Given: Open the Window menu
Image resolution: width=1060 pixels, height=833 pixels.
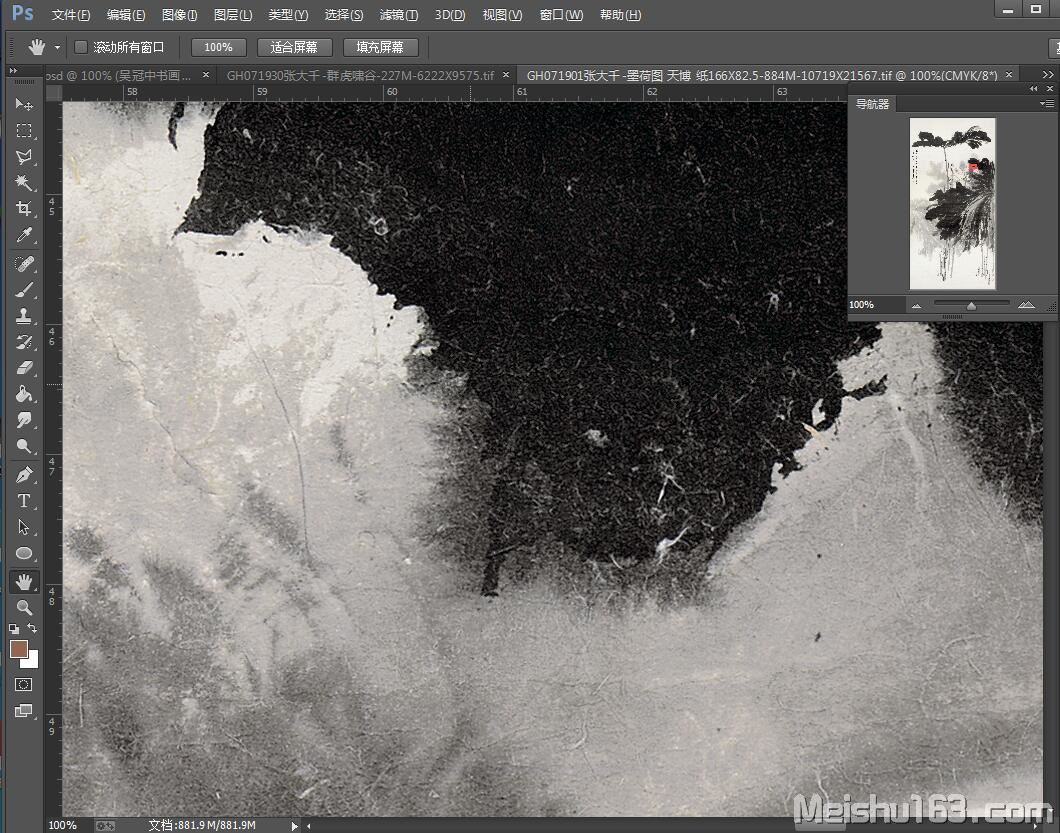Looking at the screenshot, I should point(561,14).
